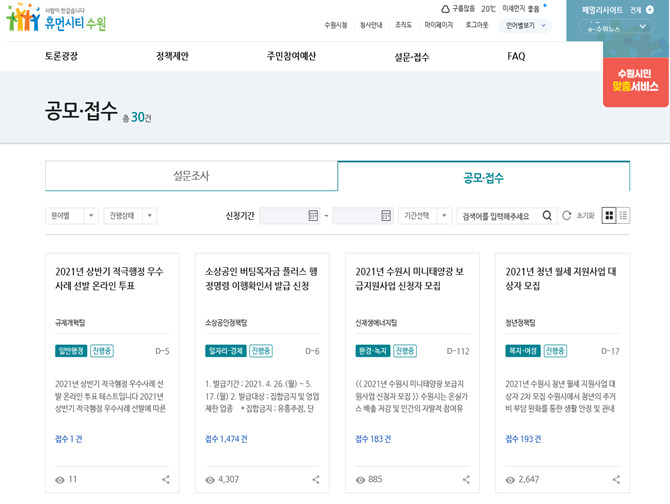Click the Human City Suwon logo
Image resolution: width=670 pixels, height=504 pixels.
click(56, 18)
